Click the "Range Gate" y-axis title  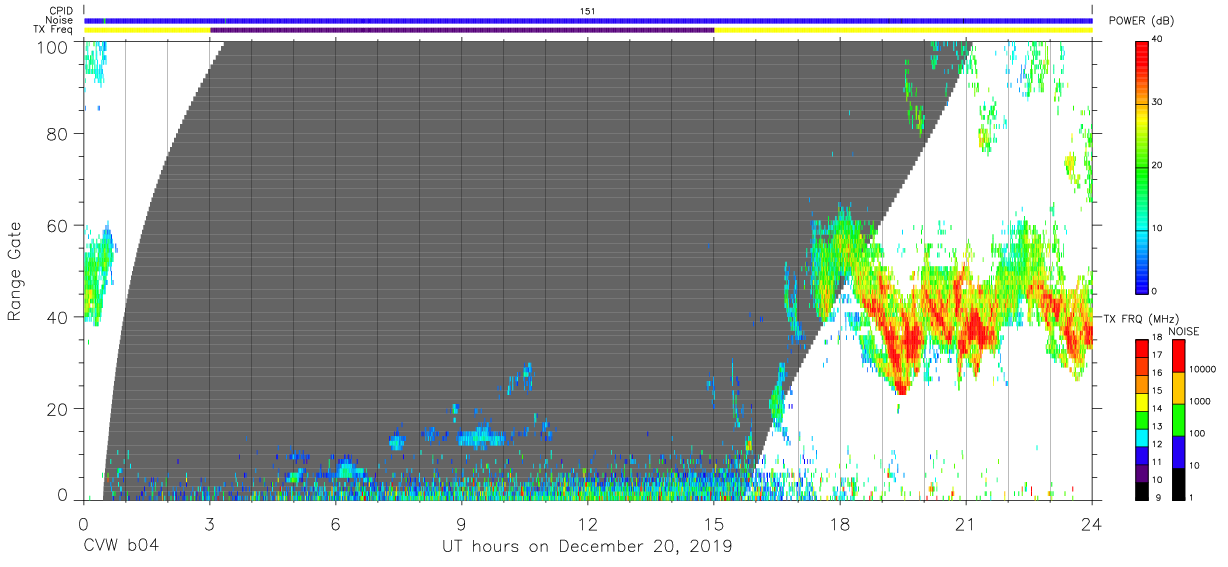click(x=15, y=270)
